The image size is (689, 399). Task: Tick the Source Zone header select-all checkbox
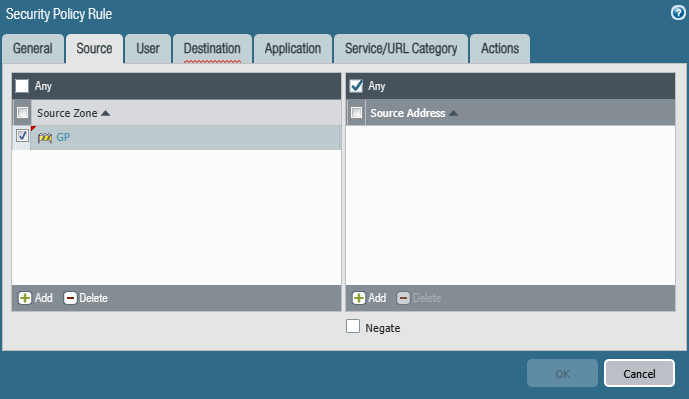22,113
